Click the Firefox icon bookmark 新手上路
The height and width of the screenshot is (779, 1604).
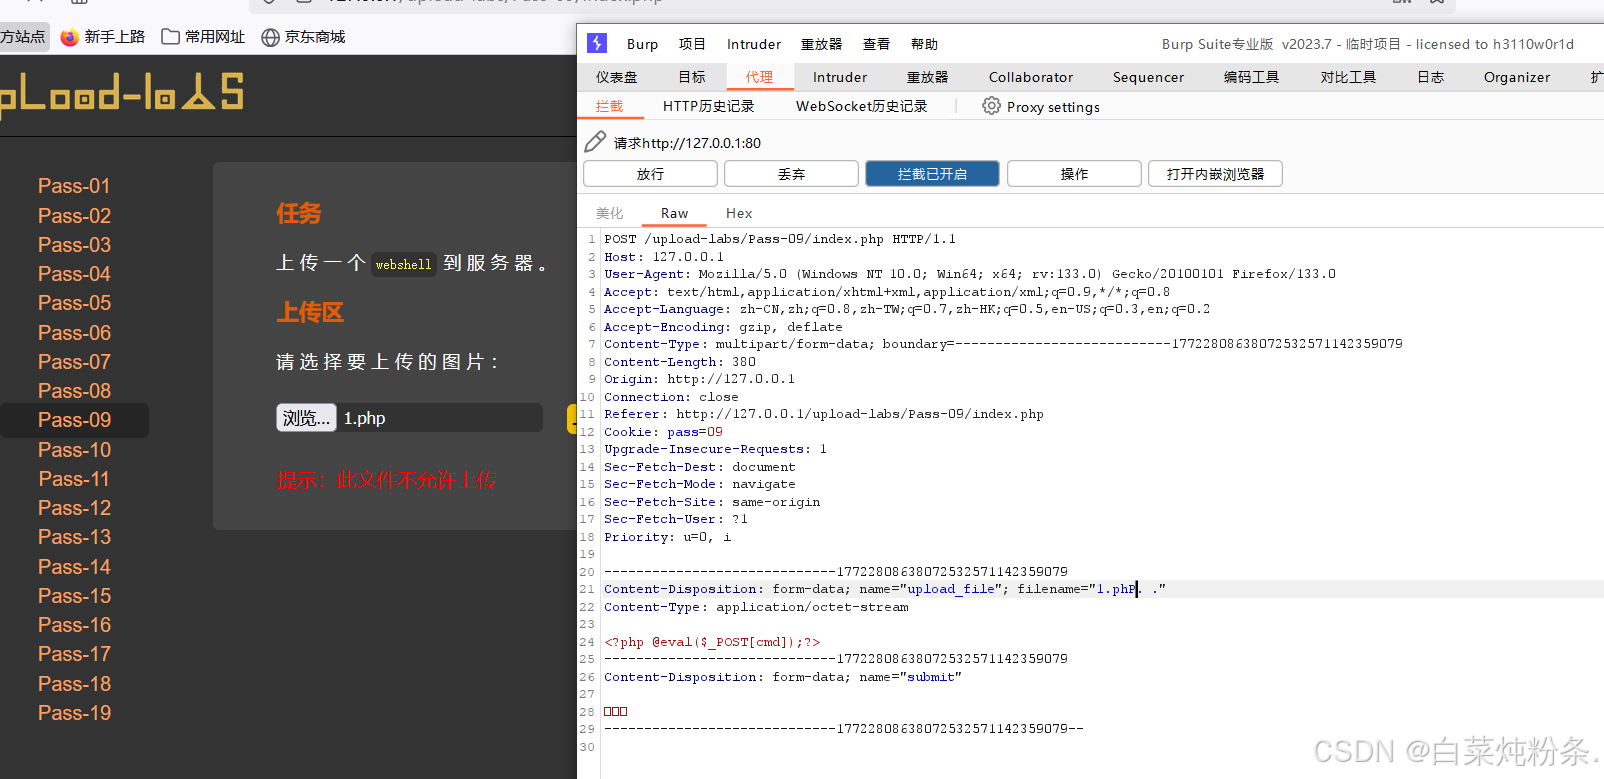tap(103, 37)
